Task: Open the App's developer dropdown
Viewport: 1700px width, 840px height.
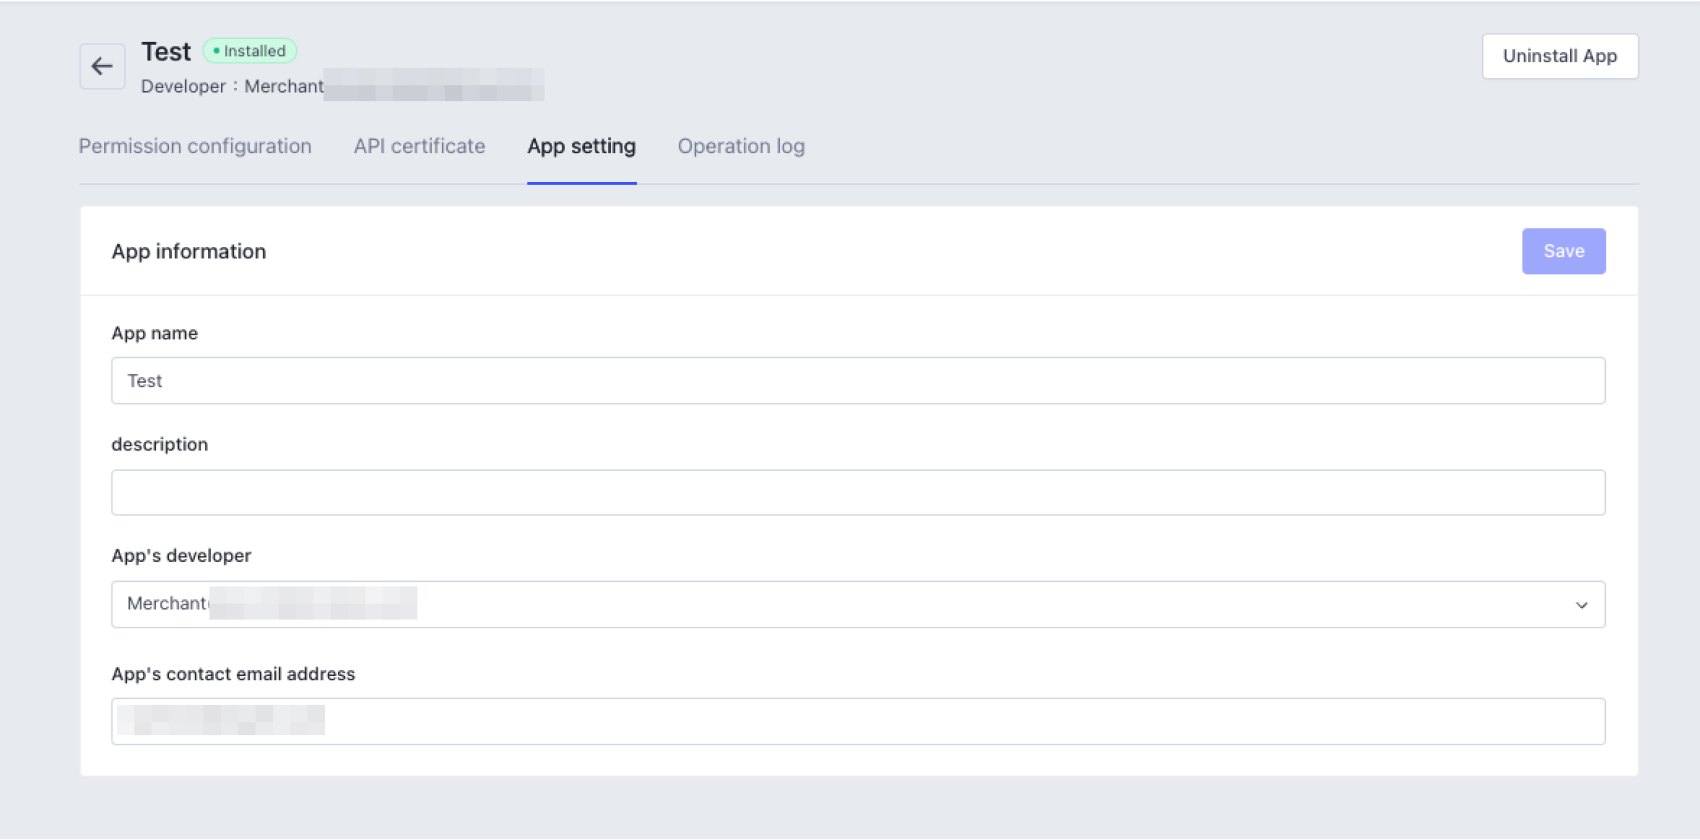Action: coord(857,604)
